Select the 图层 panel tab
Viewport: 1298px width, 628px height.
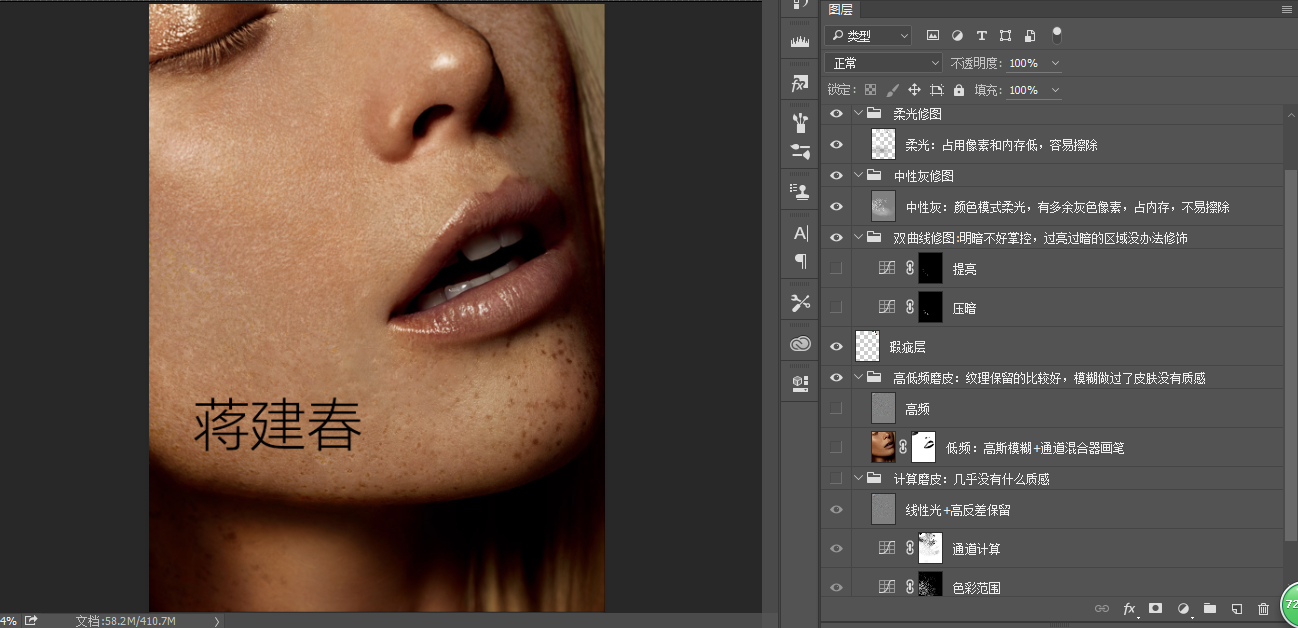pyautogui.click(x=841, y=9)
